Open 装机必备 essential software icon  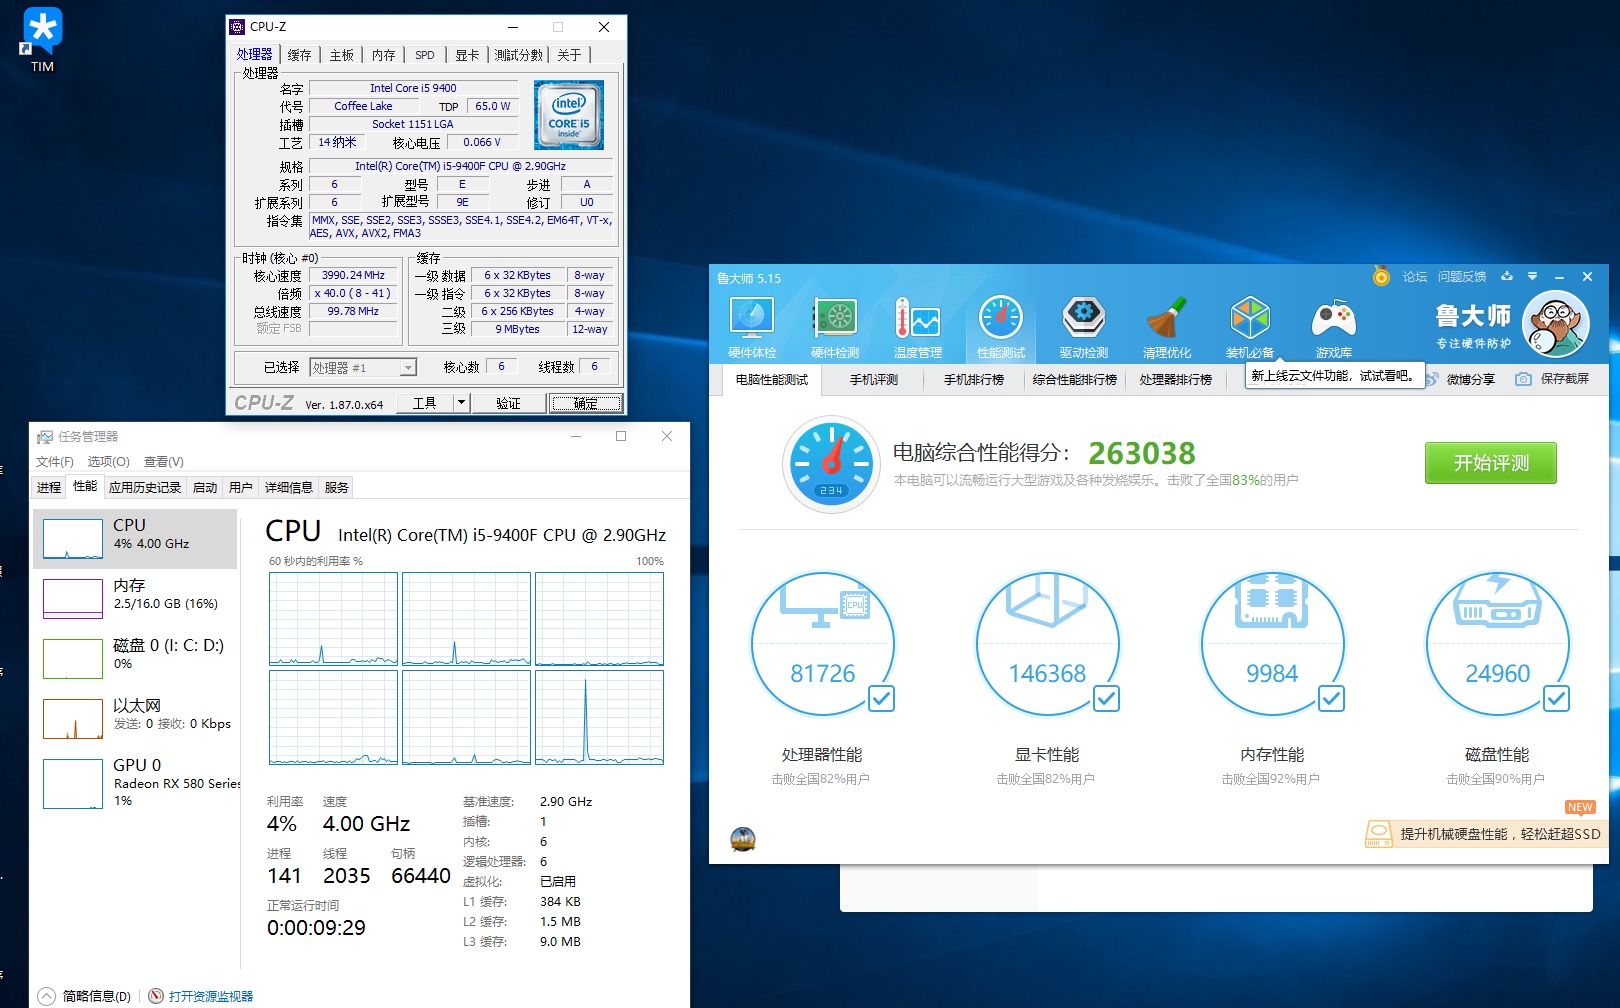click(x=1250, y=328)
